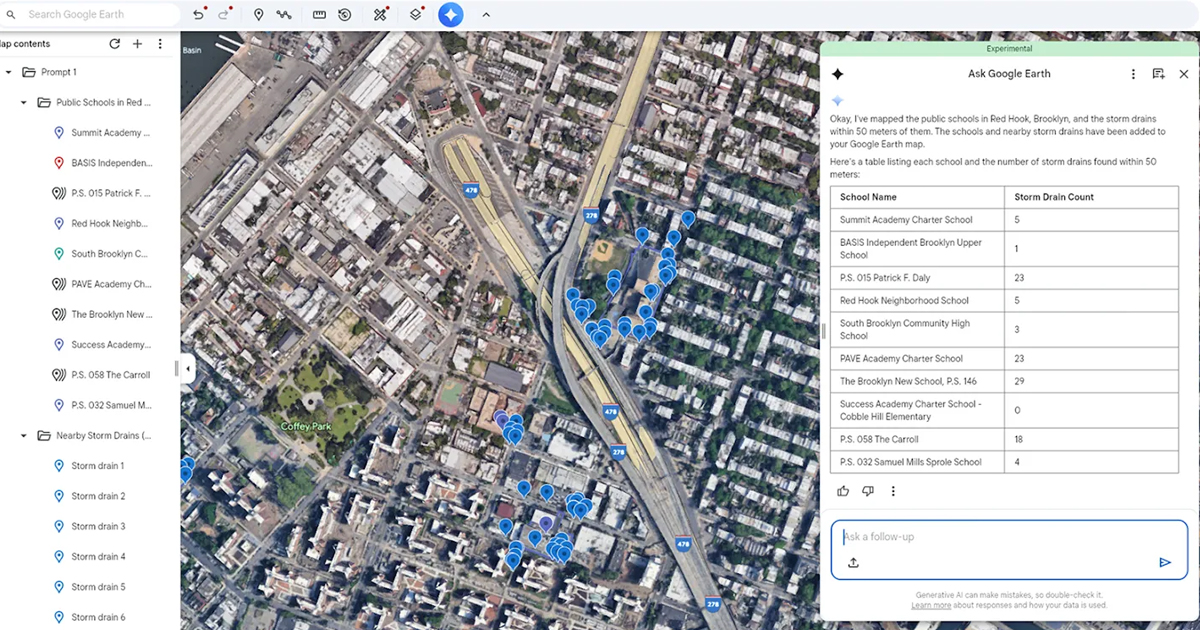Add a new item to Map contents

pyautogui.click(x=138, y=44)
